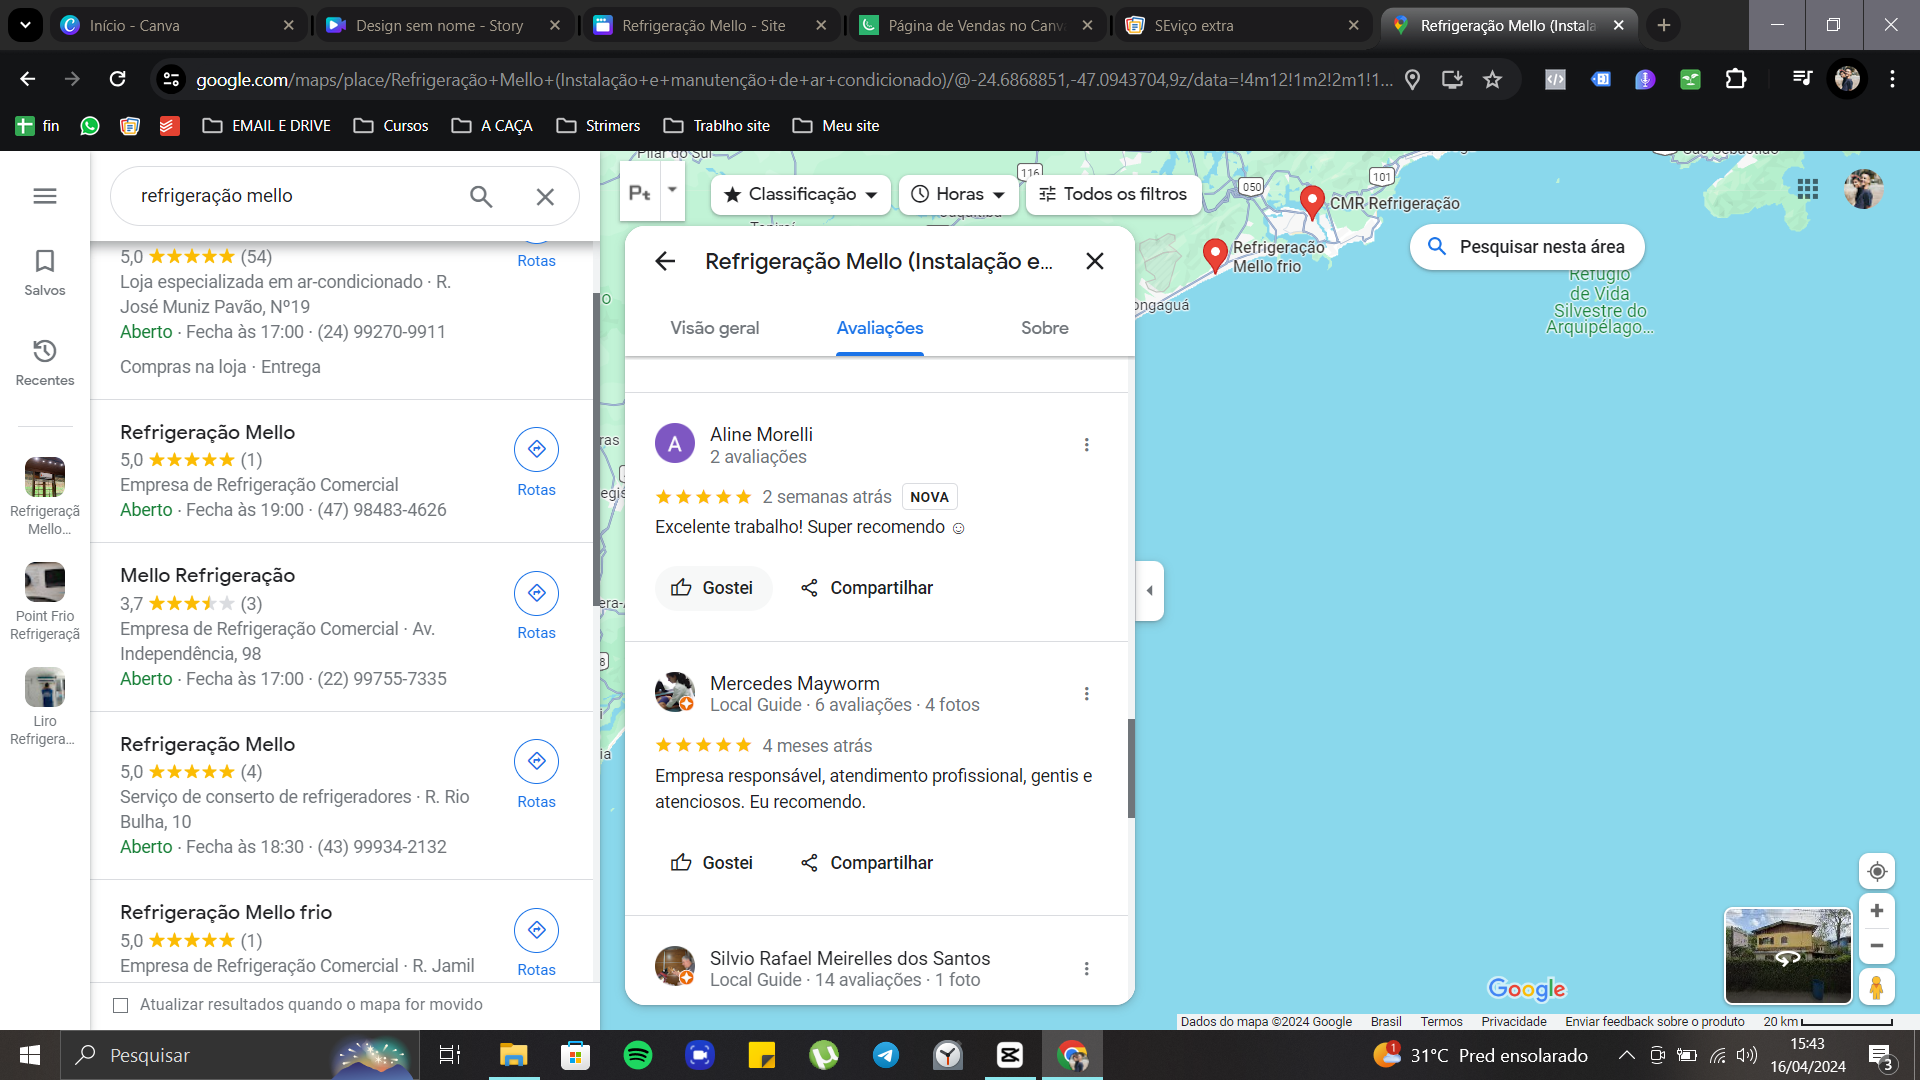Open Street View Pegman
Image resolution: width=1920 pixels, height=1080 pixels.
[1877, 988]
